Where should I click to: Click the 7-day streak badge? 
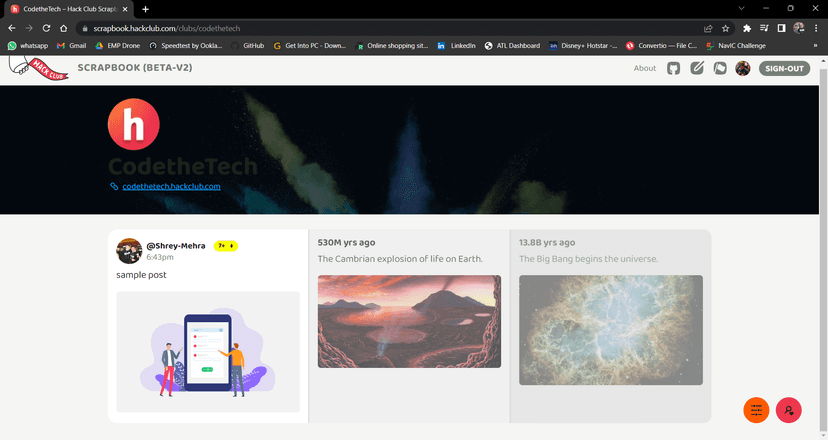pyautogui.click(x=226, y=245)
